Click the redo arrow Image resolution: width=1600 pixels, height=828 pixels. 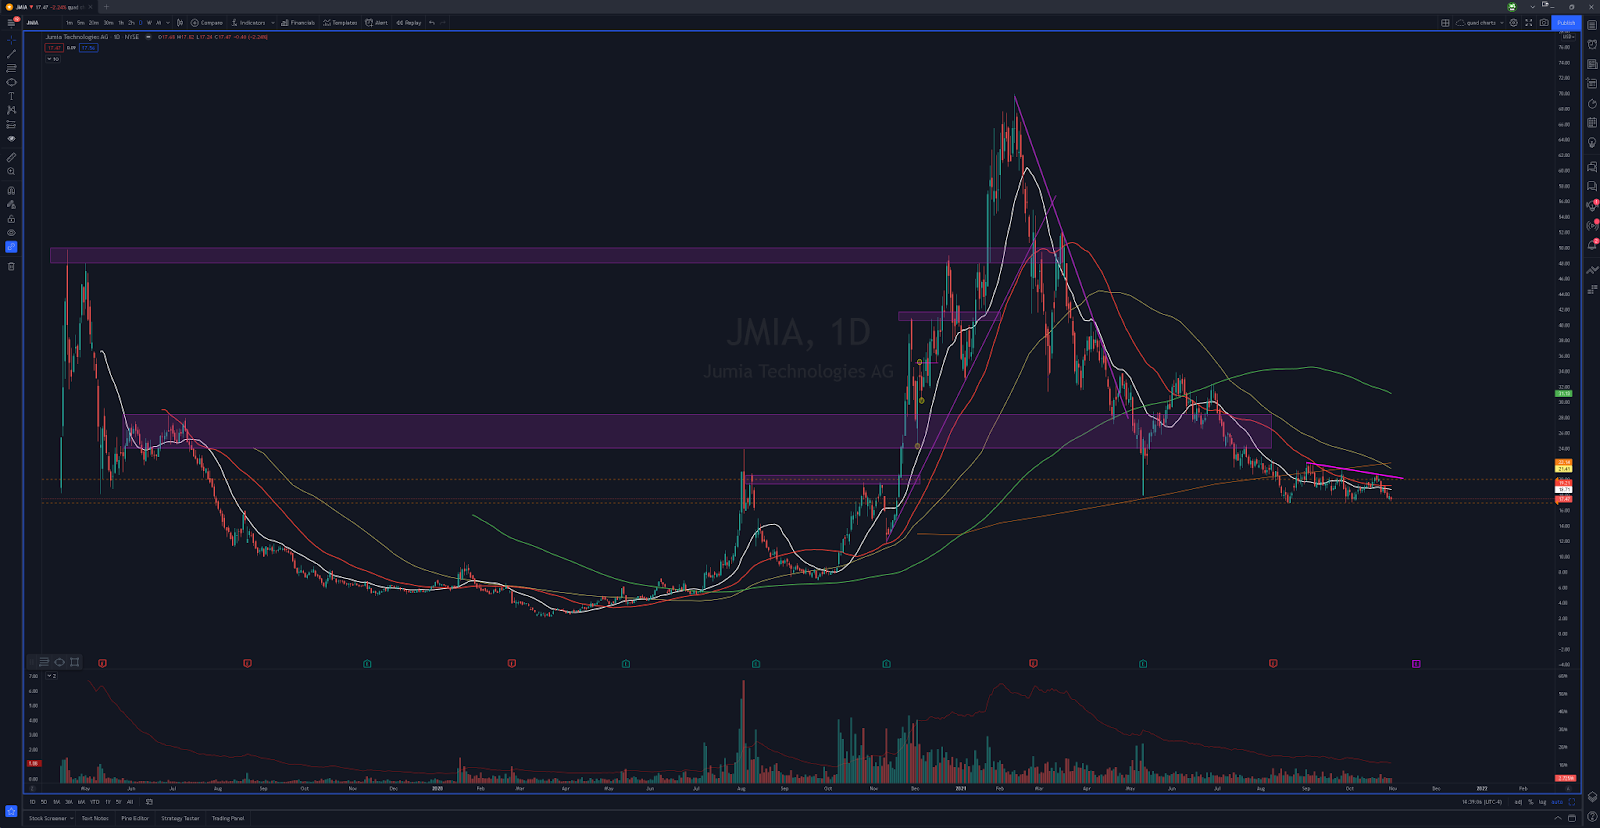pos(443,22)
